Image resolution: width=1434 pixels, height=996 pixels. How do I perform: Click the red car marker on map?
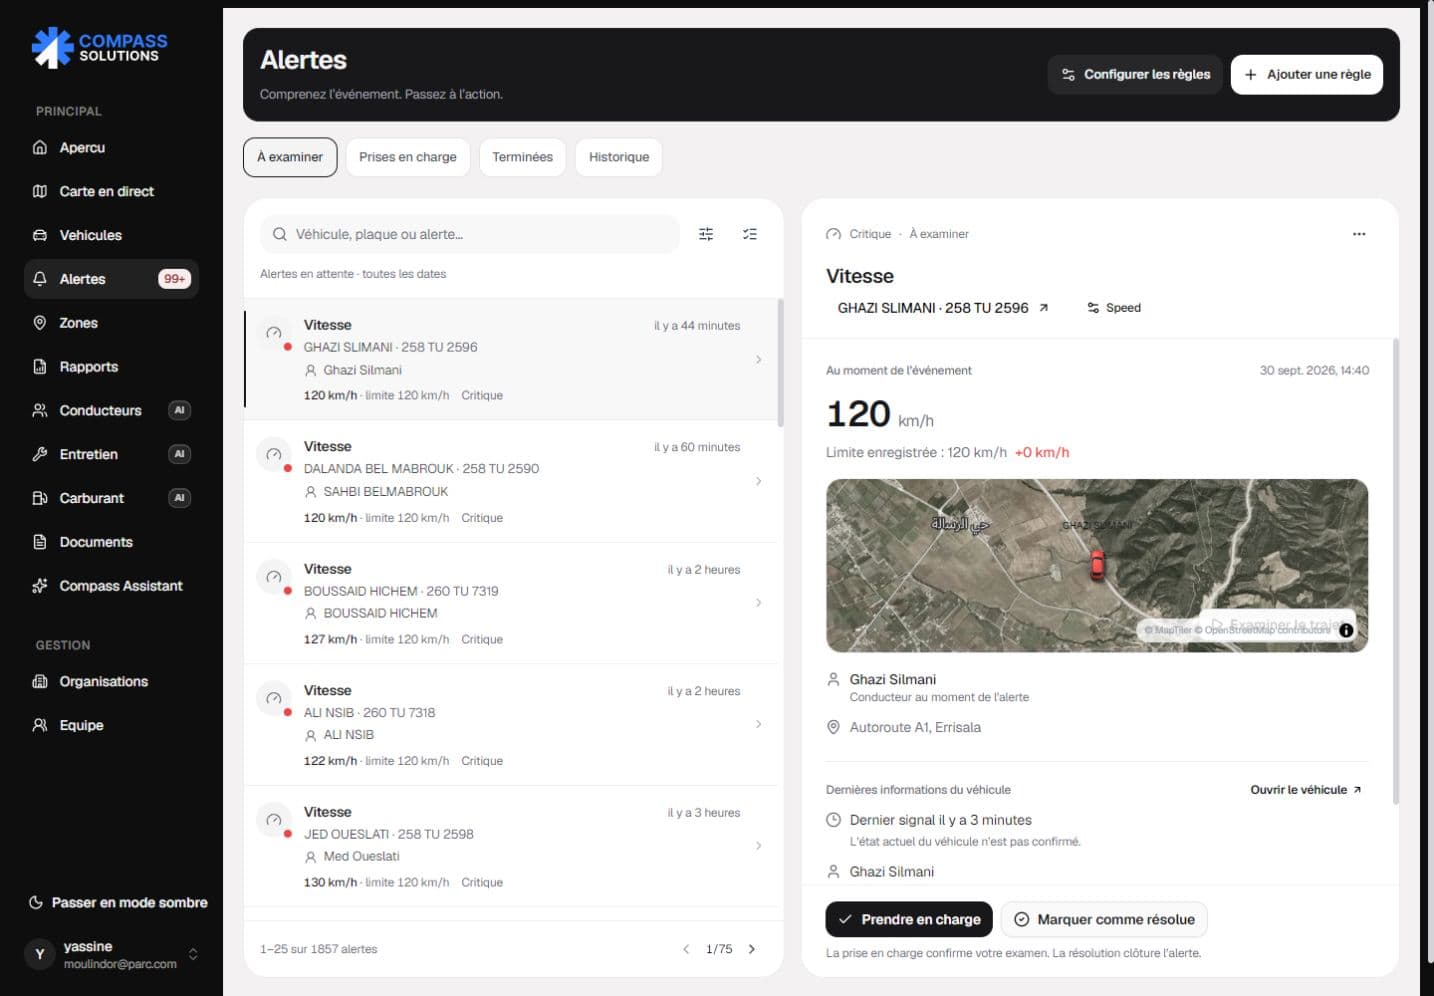tap(1097, 565)
